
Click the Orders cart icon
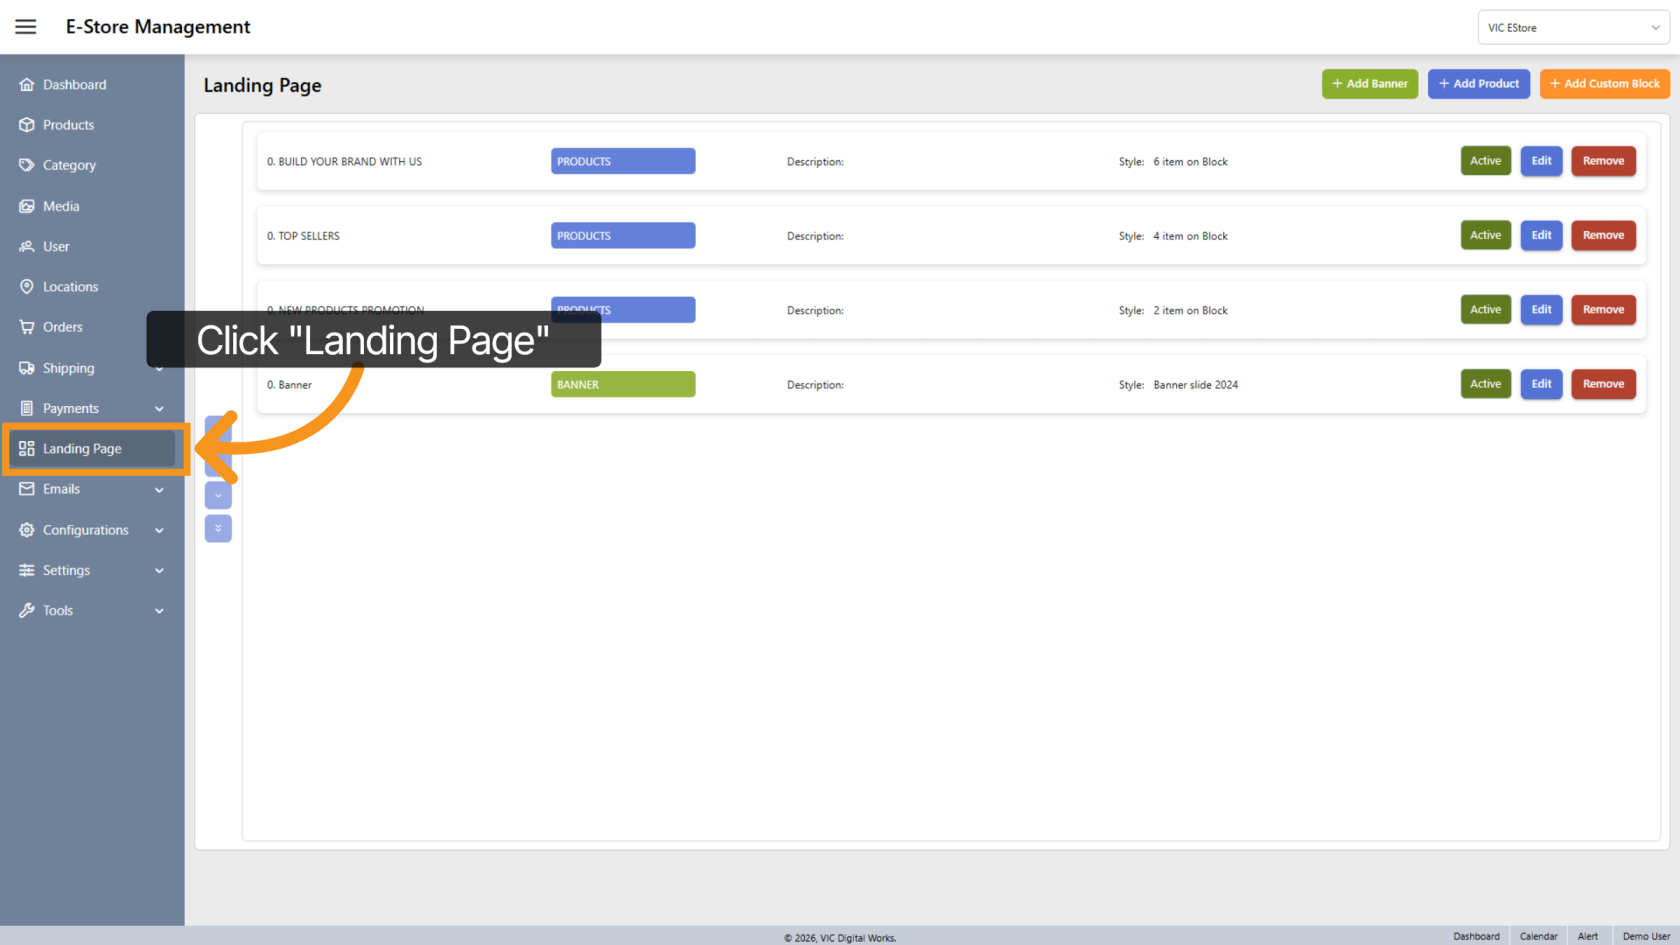pos(27,327)
